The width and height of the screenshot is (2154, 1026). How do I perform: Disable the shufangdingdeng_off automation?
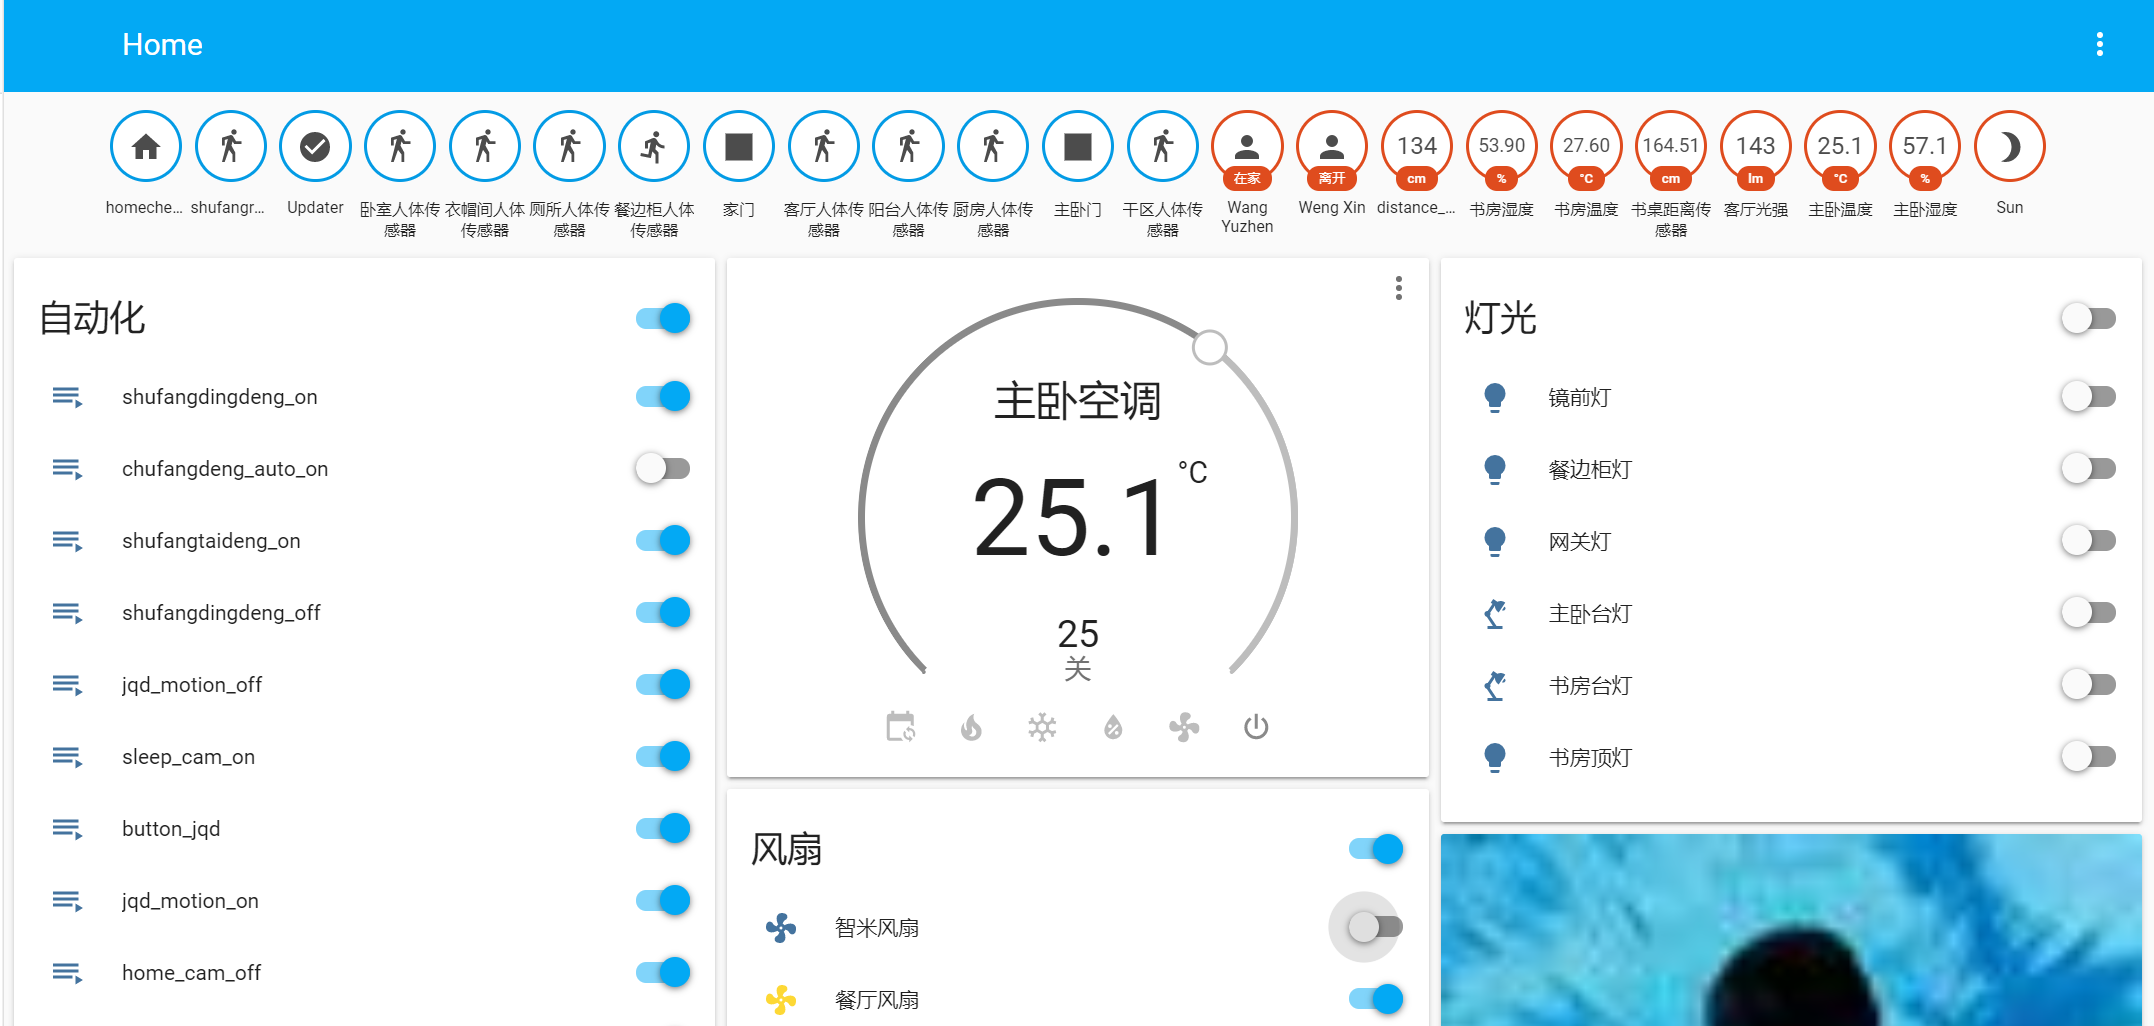(663, 612)
